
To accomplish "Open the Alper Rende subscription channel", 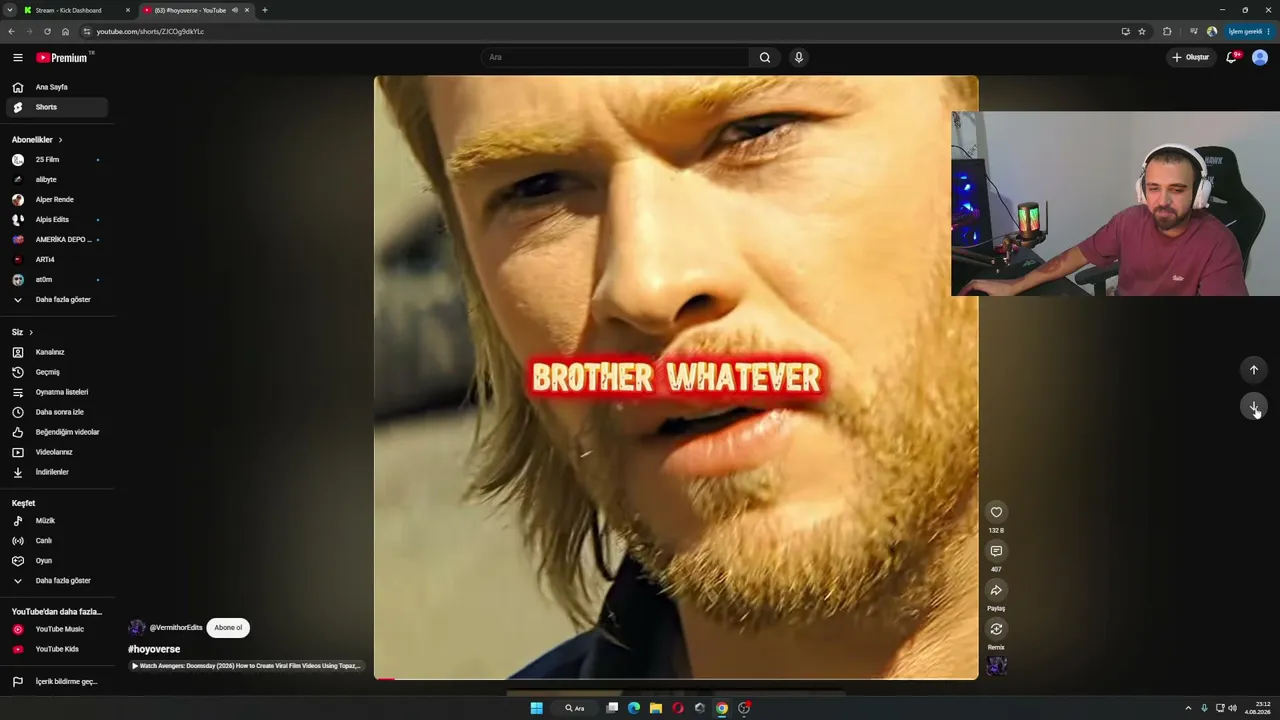I will (57, 200).
